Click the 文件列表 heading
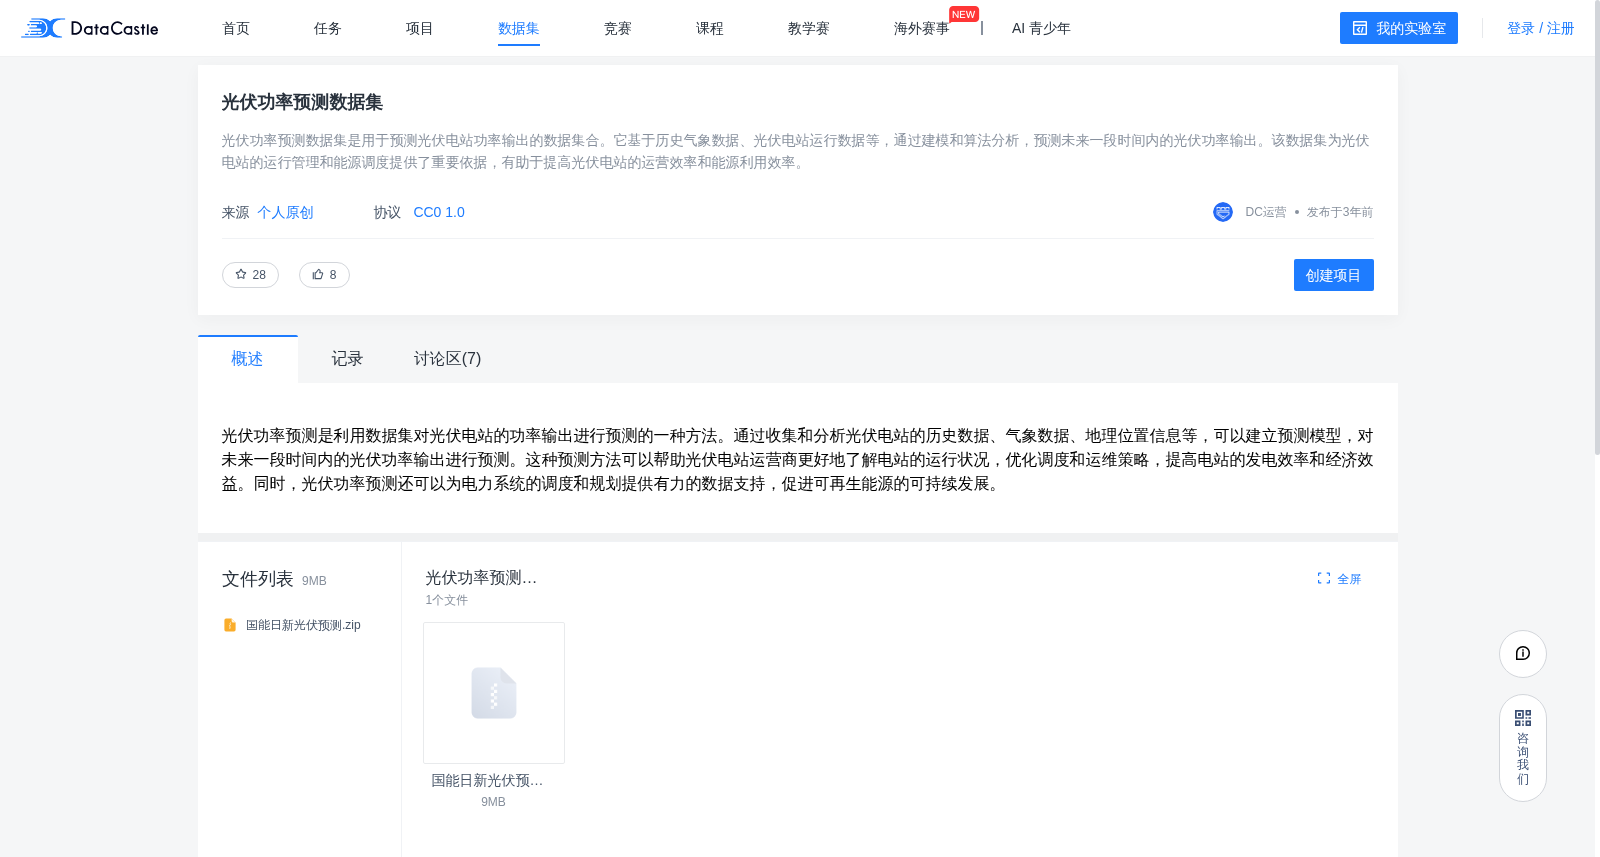The height and width of the screenshot is (857, 1600). (257, 579)
